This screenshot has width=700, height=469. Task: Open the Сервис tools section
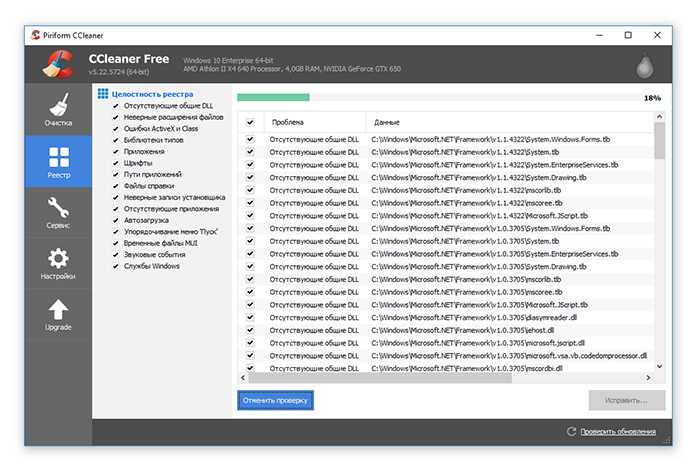(58, 213)
